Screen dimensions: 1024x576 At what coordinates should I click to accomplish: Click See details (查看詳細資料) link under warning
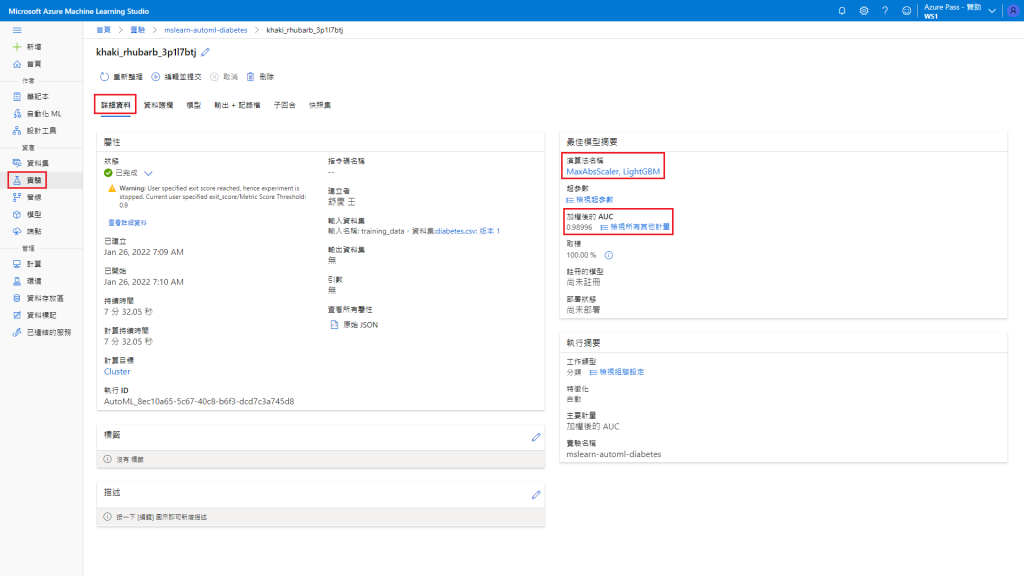click(127, 223)
